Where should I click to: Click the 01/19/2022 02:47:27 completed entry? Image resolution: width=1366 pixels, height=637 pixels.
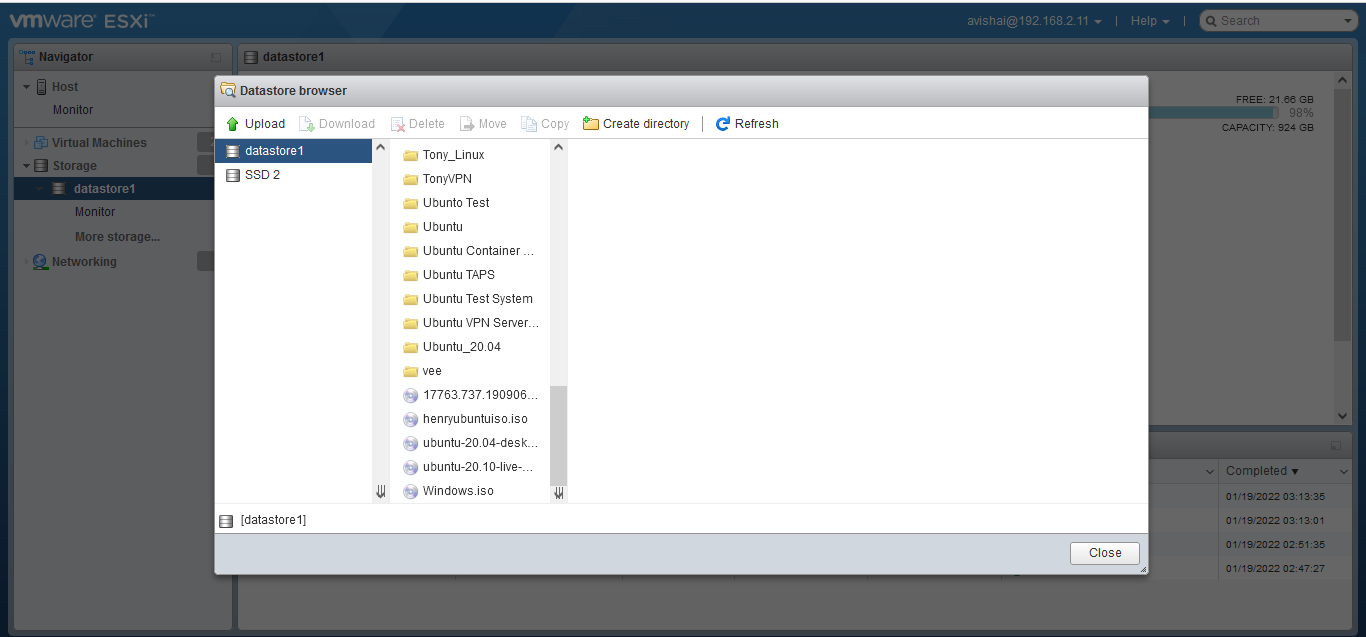click(1275, 568)
